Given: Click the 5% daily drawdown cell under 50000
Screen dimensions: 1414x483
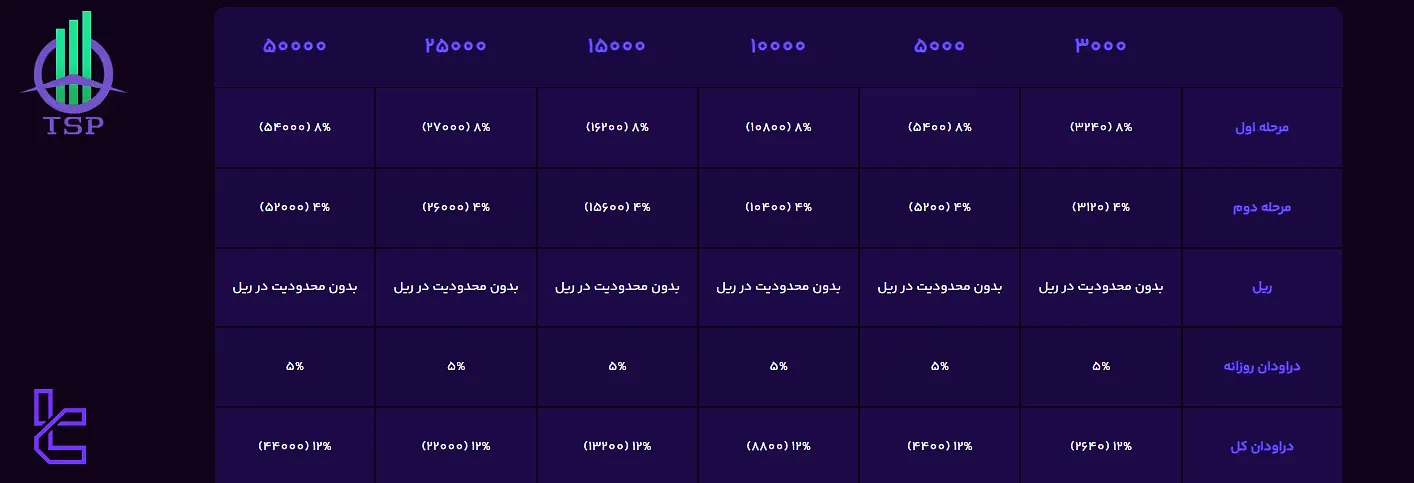Looking at the screenshot, I should point(294,367).
